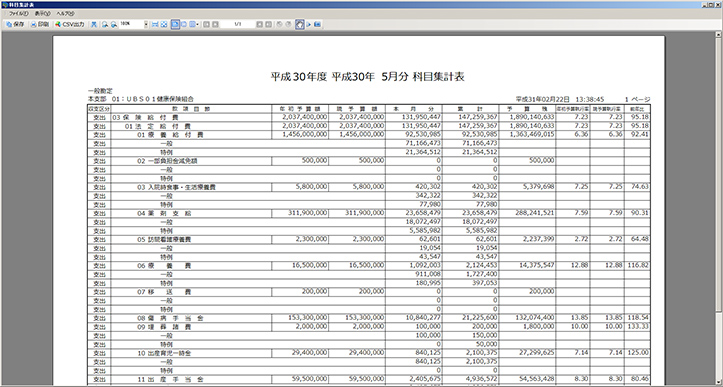723x387 pixels.
Task: Click the 予算残 column header
Action: point(527,109)
